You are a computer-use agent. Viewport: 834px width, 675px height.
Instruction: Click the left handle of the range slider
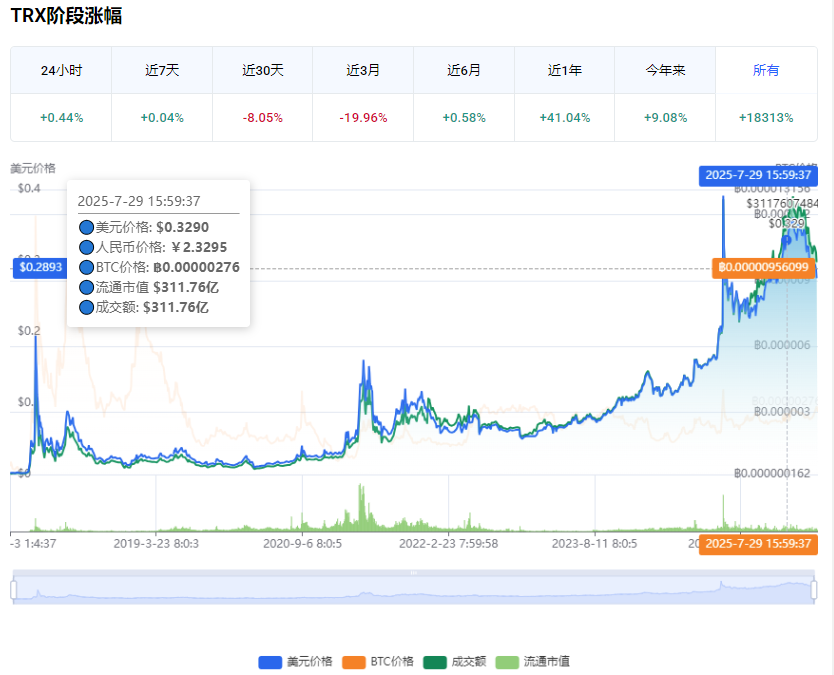[14, 590]
